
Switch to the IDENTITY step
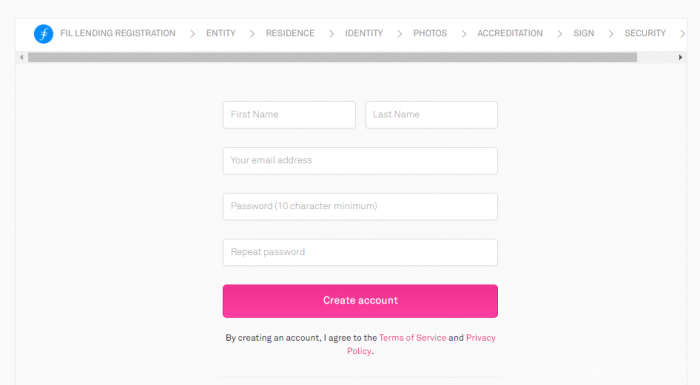pos(364,33)
